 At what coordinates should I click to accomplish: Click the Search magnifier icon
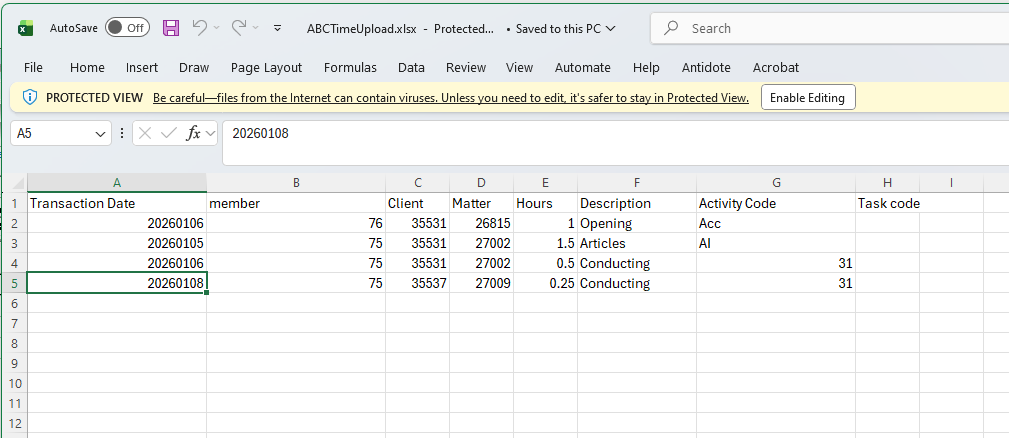pos(671,28)
